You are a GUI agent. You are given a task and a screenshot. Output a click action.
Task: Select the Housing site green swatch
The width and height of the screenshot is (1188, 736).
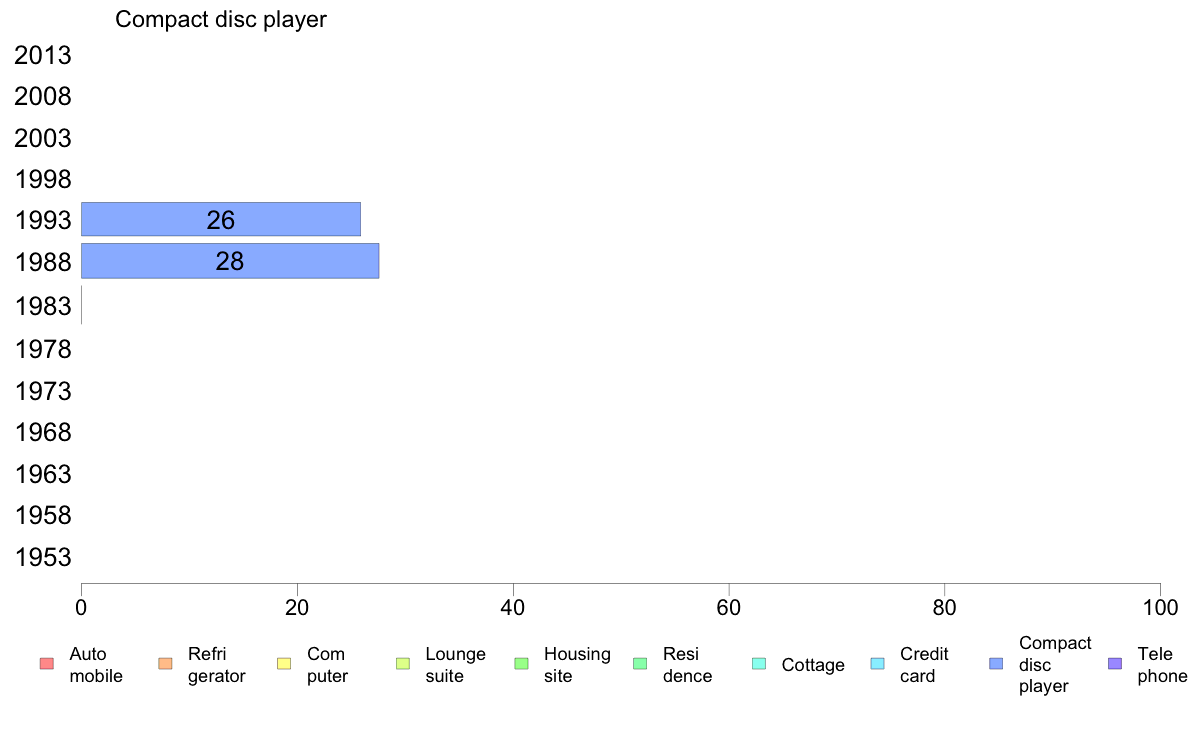521,664
